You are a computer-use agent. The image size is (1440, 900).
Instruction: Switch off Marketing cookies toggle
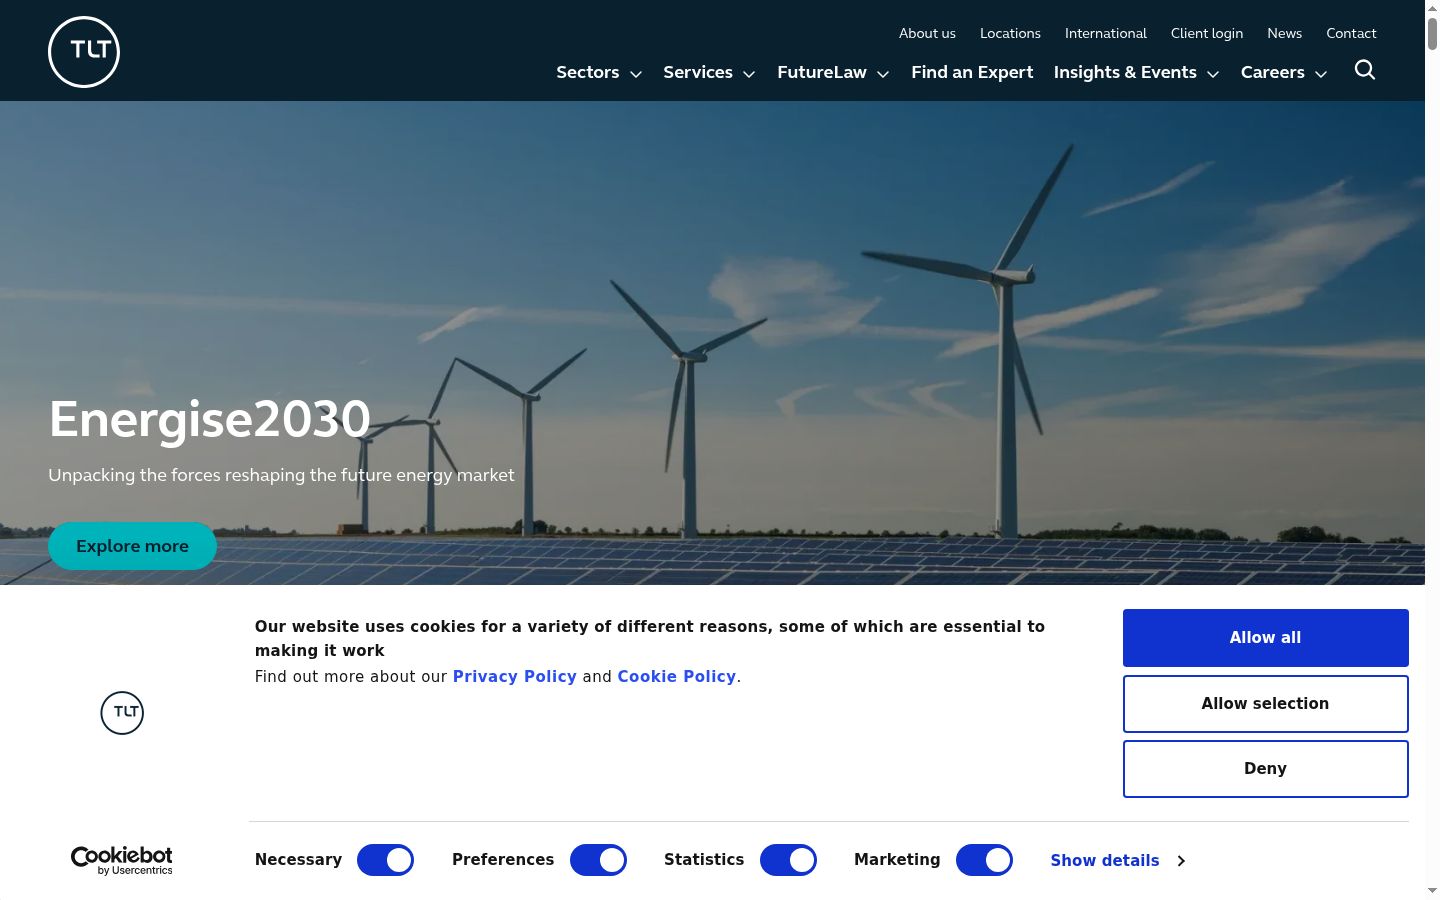(x=984, y=860)
